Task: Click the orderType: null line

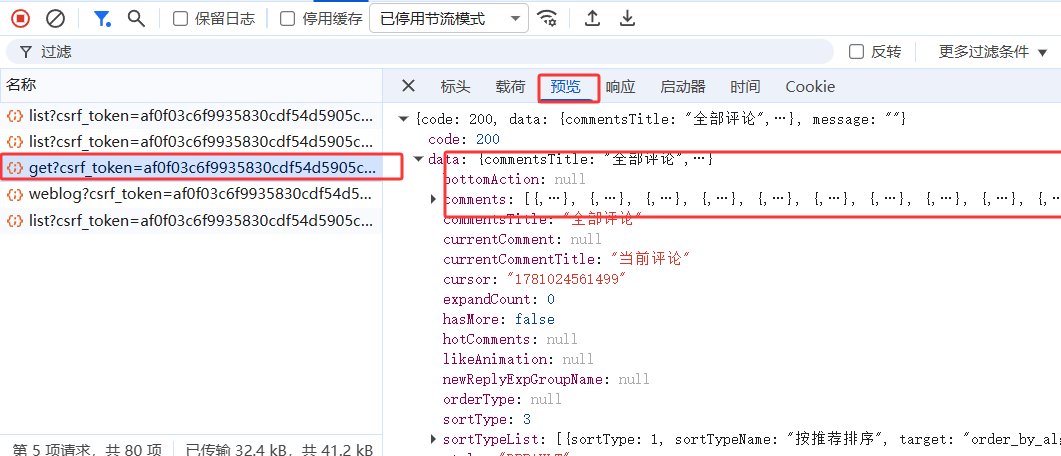Action: point(503,399)
